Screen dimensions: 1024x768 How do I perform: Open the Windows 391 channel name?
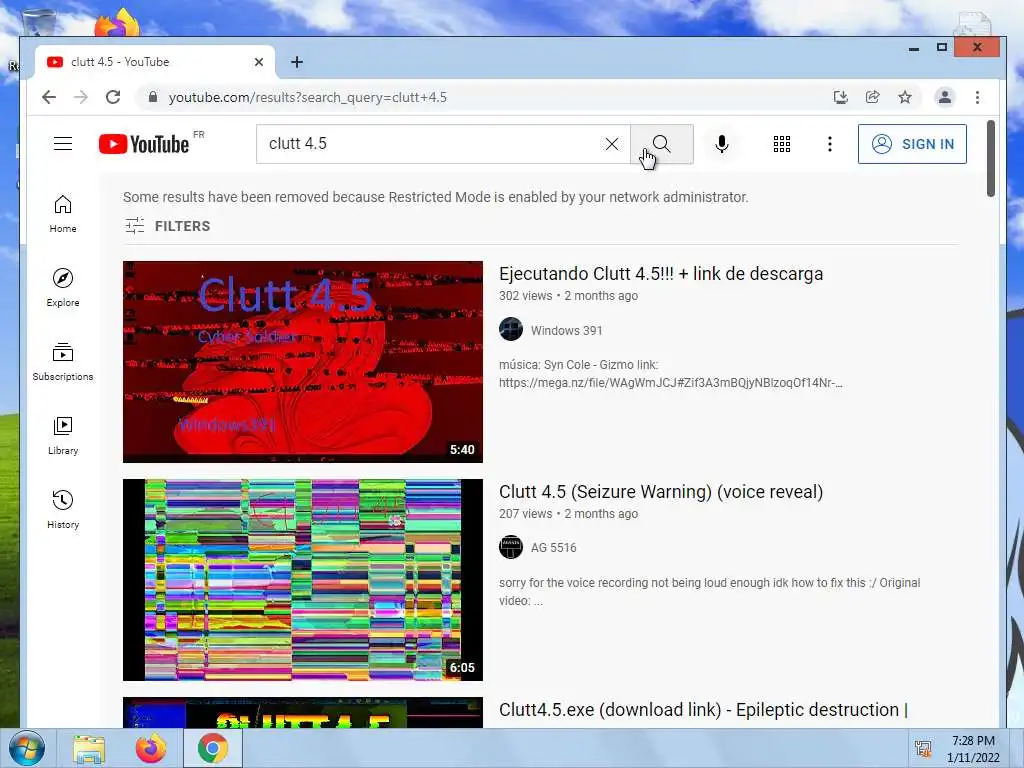pyautogui.click(x=566, y=330)
